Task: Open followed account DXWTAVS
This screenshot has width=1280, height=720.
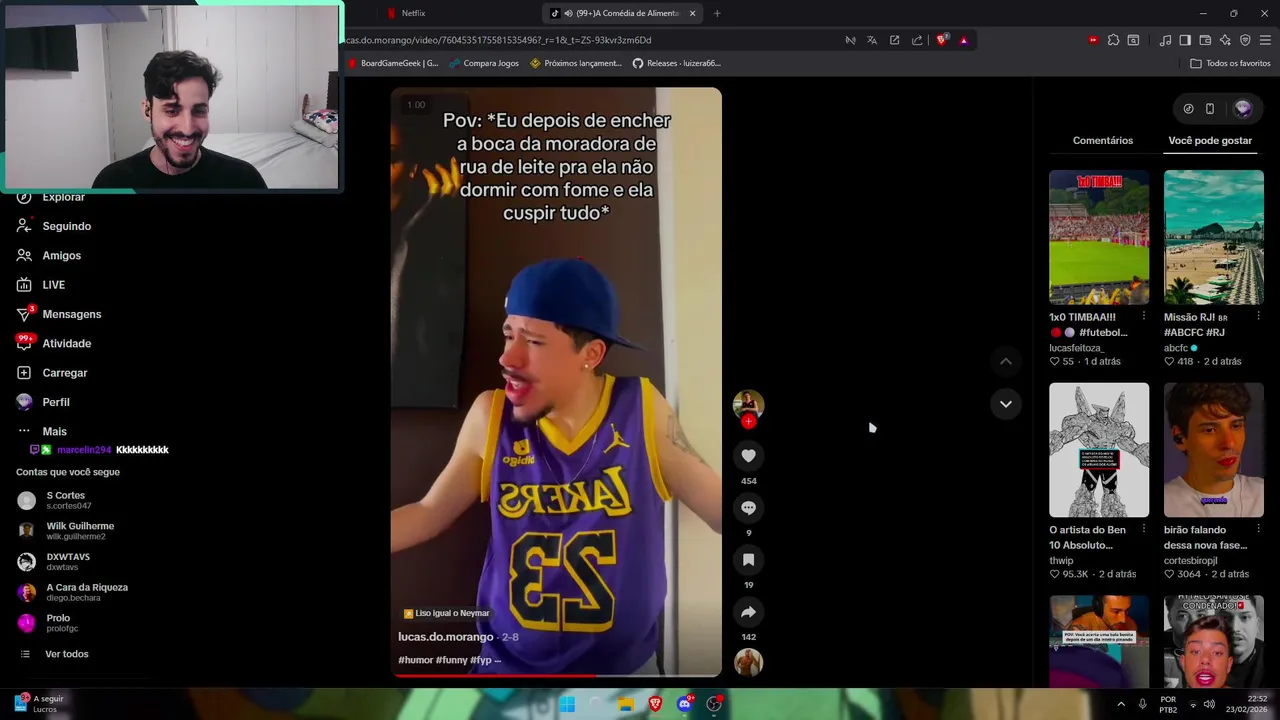Action: 68,561
